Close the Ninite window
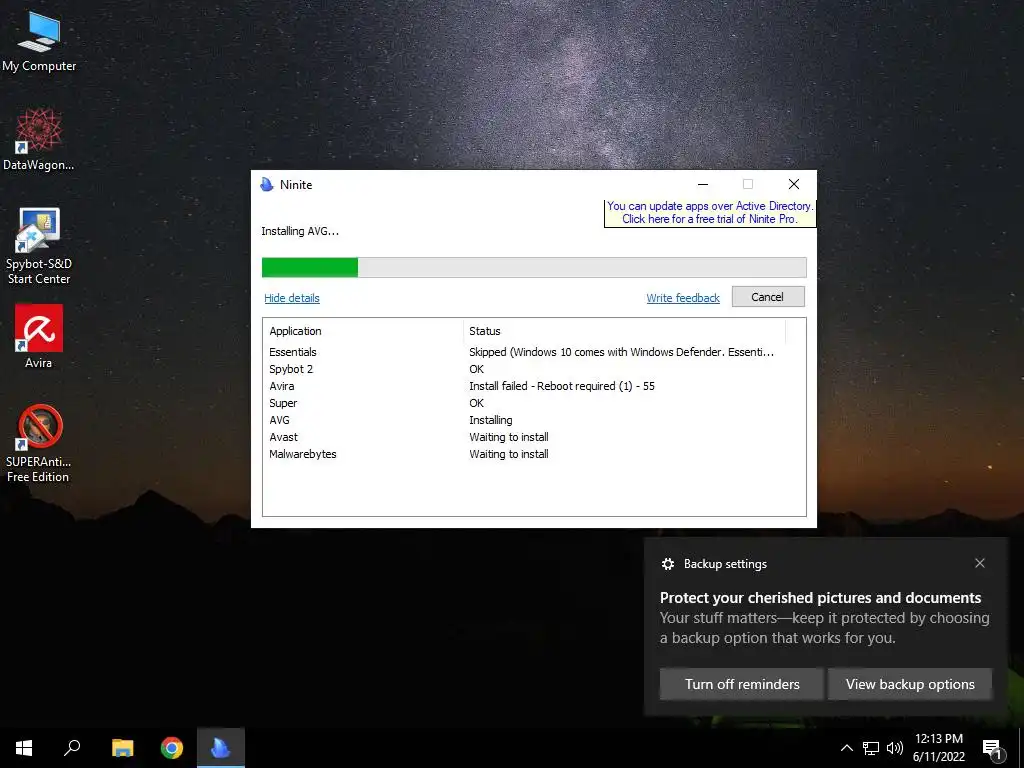This screenshot has width=1024, height=768. tap(793, 185)
